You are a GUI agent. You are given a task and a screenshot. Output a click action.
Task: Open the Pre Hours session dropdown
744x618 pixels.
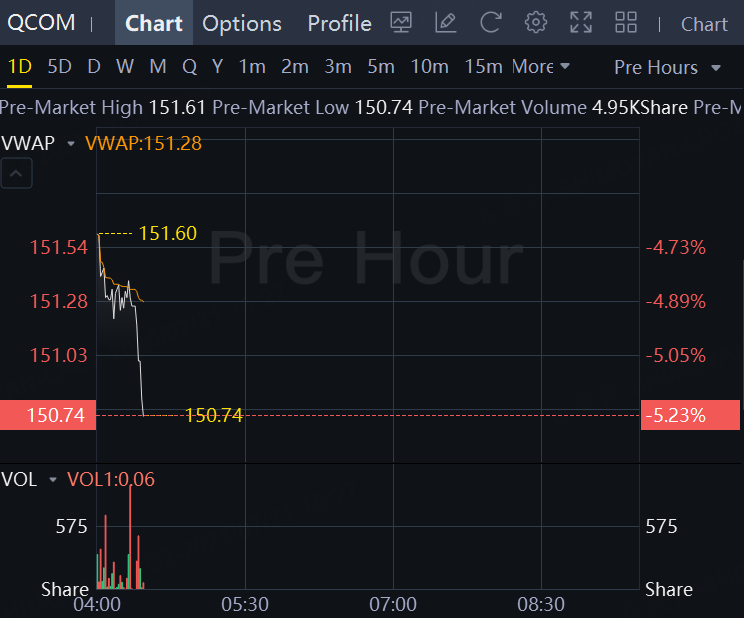tap(668, 67)
